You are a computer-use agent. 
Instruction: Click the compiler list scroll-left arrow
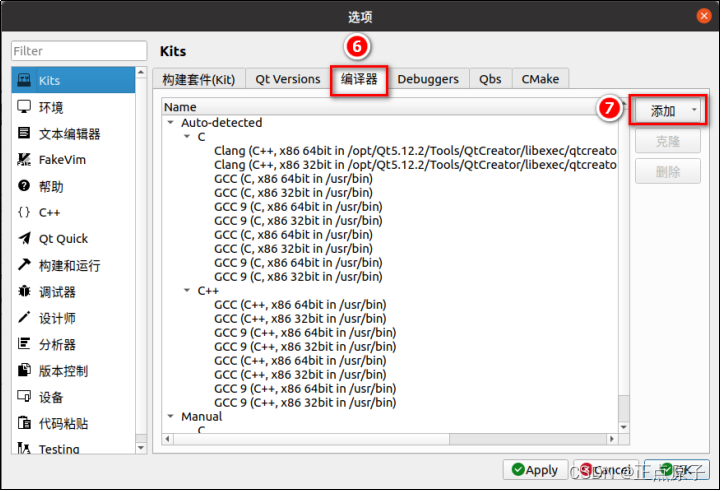click(167, 439)
